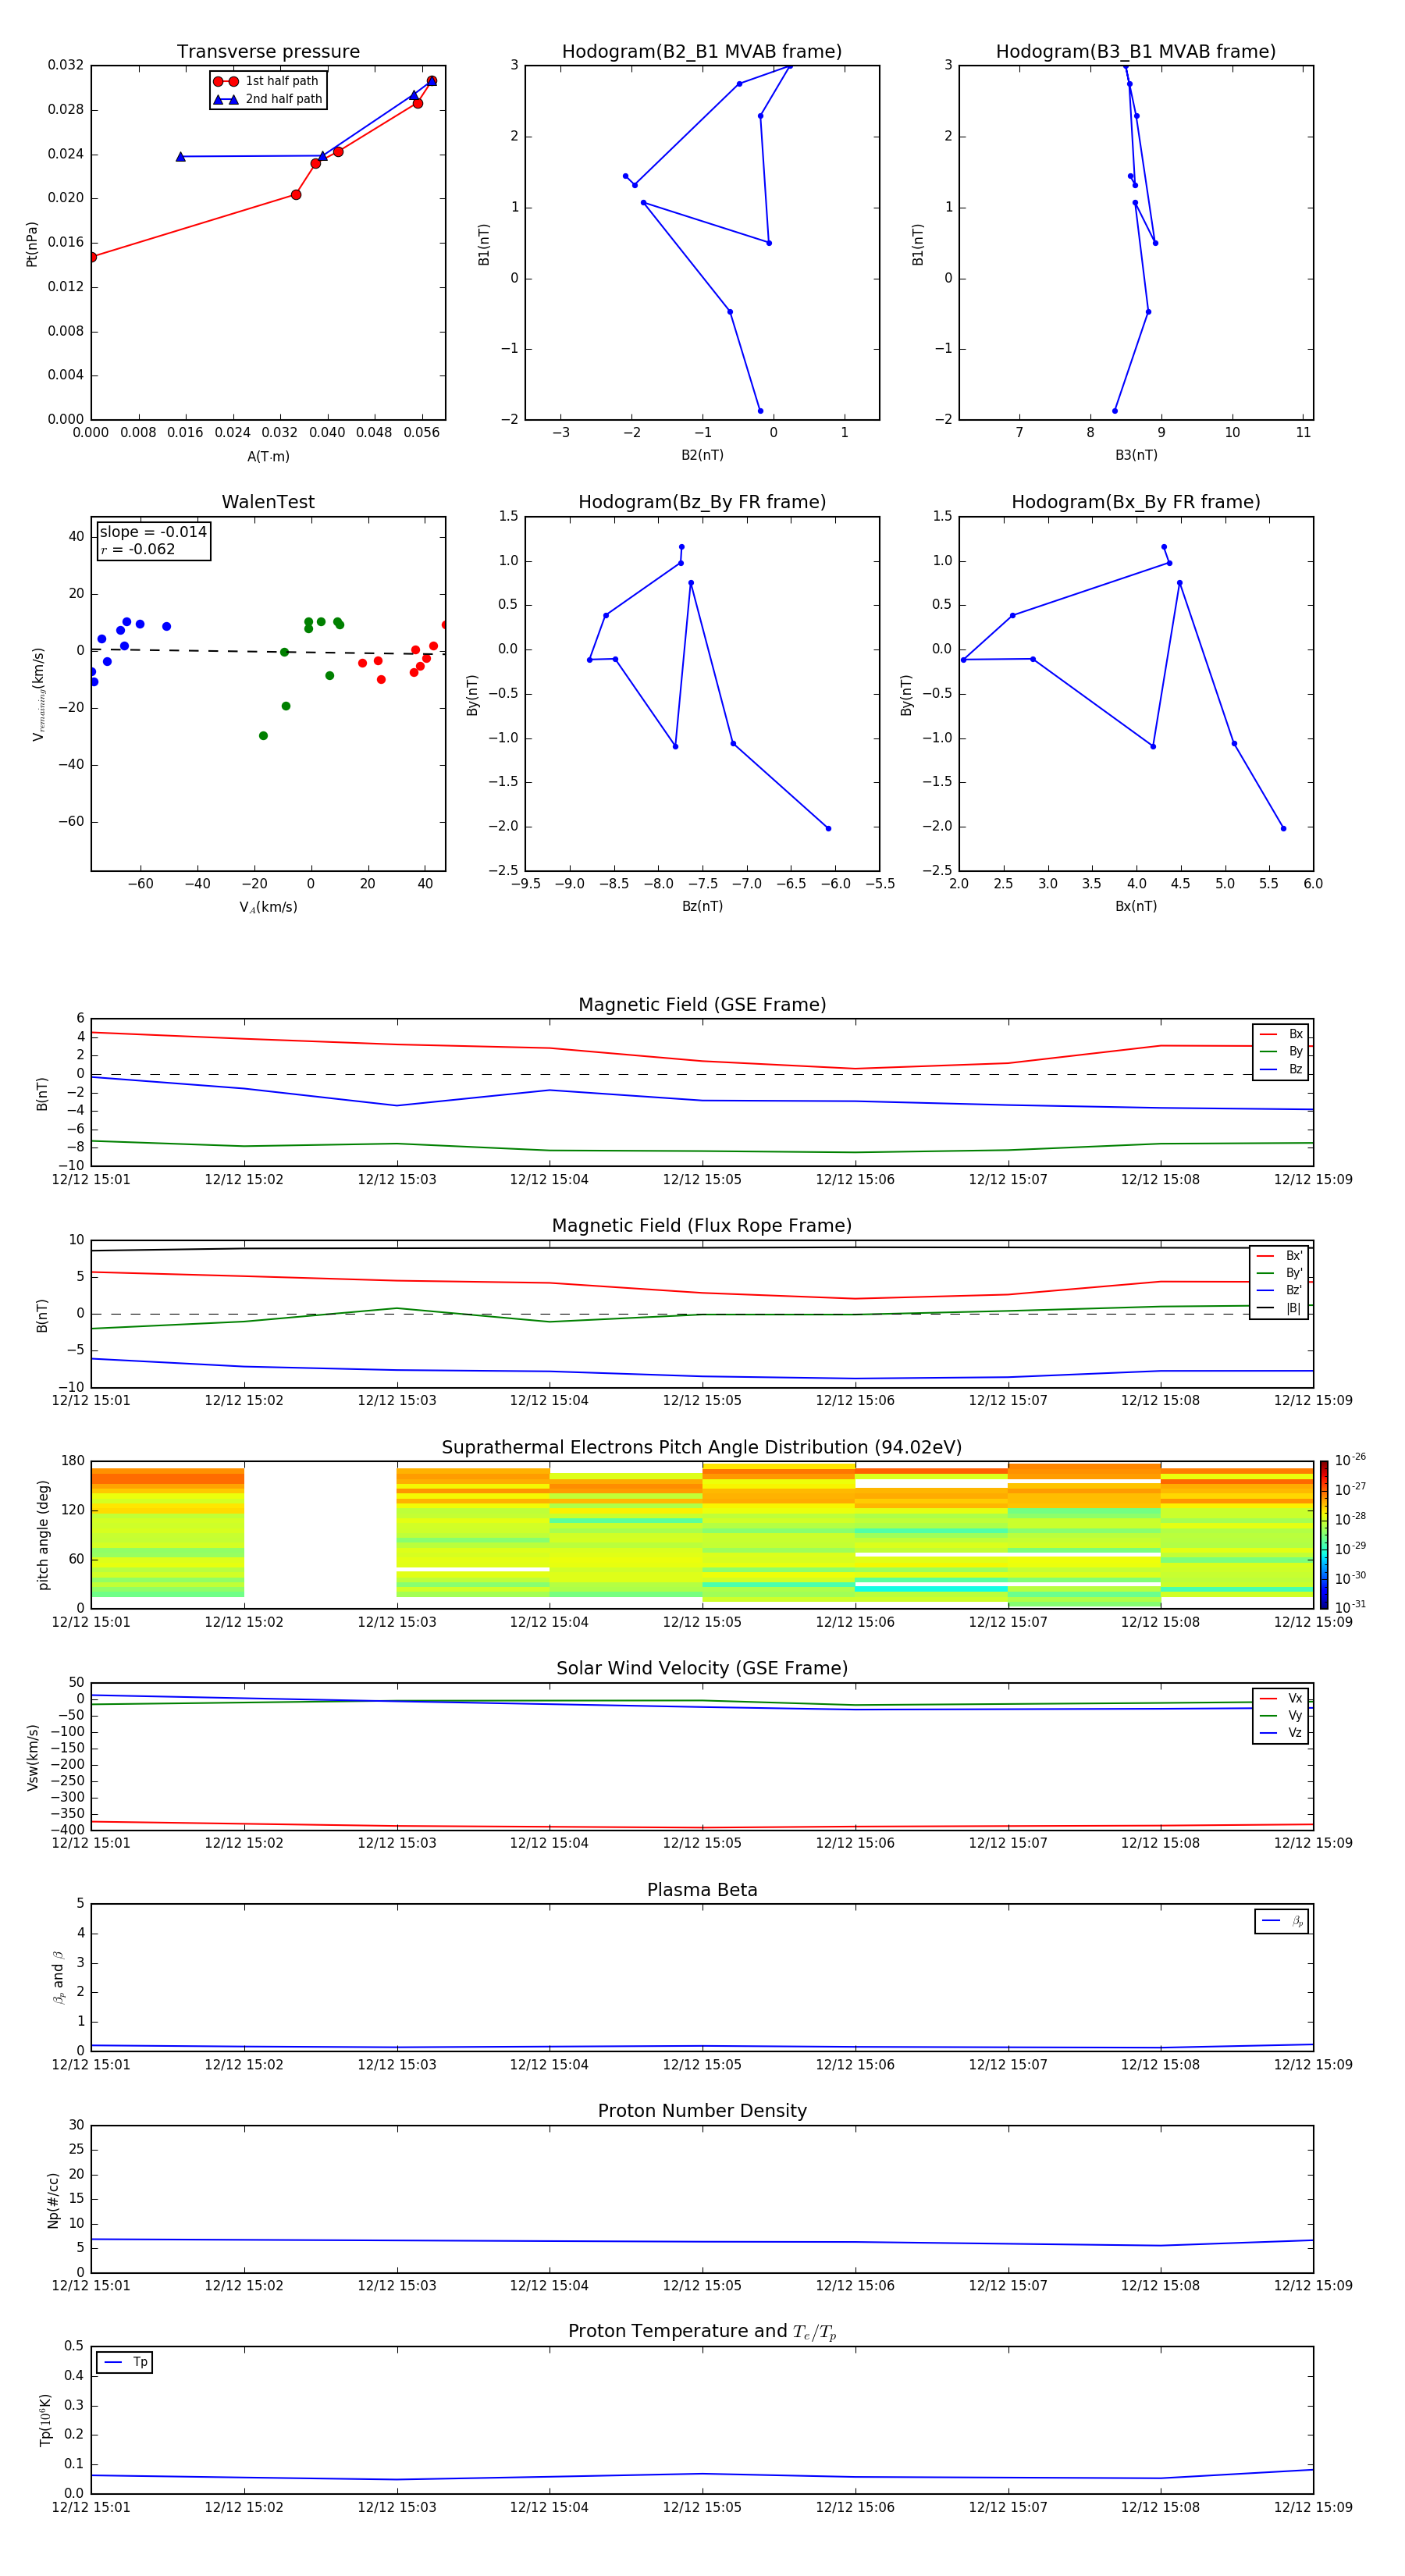Click the white data gap in pitch angle spectrogram
This screenshot has width=1405, height=2576.
pyautogui.click(x=320, y=1535)
